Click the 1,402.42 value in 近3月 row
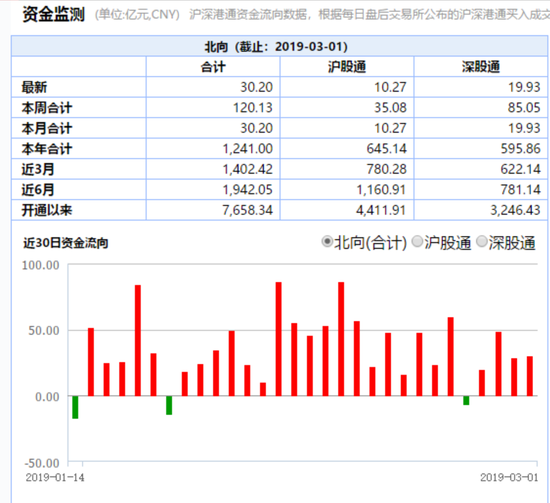The image size is (550, 503). pos(248,169)
